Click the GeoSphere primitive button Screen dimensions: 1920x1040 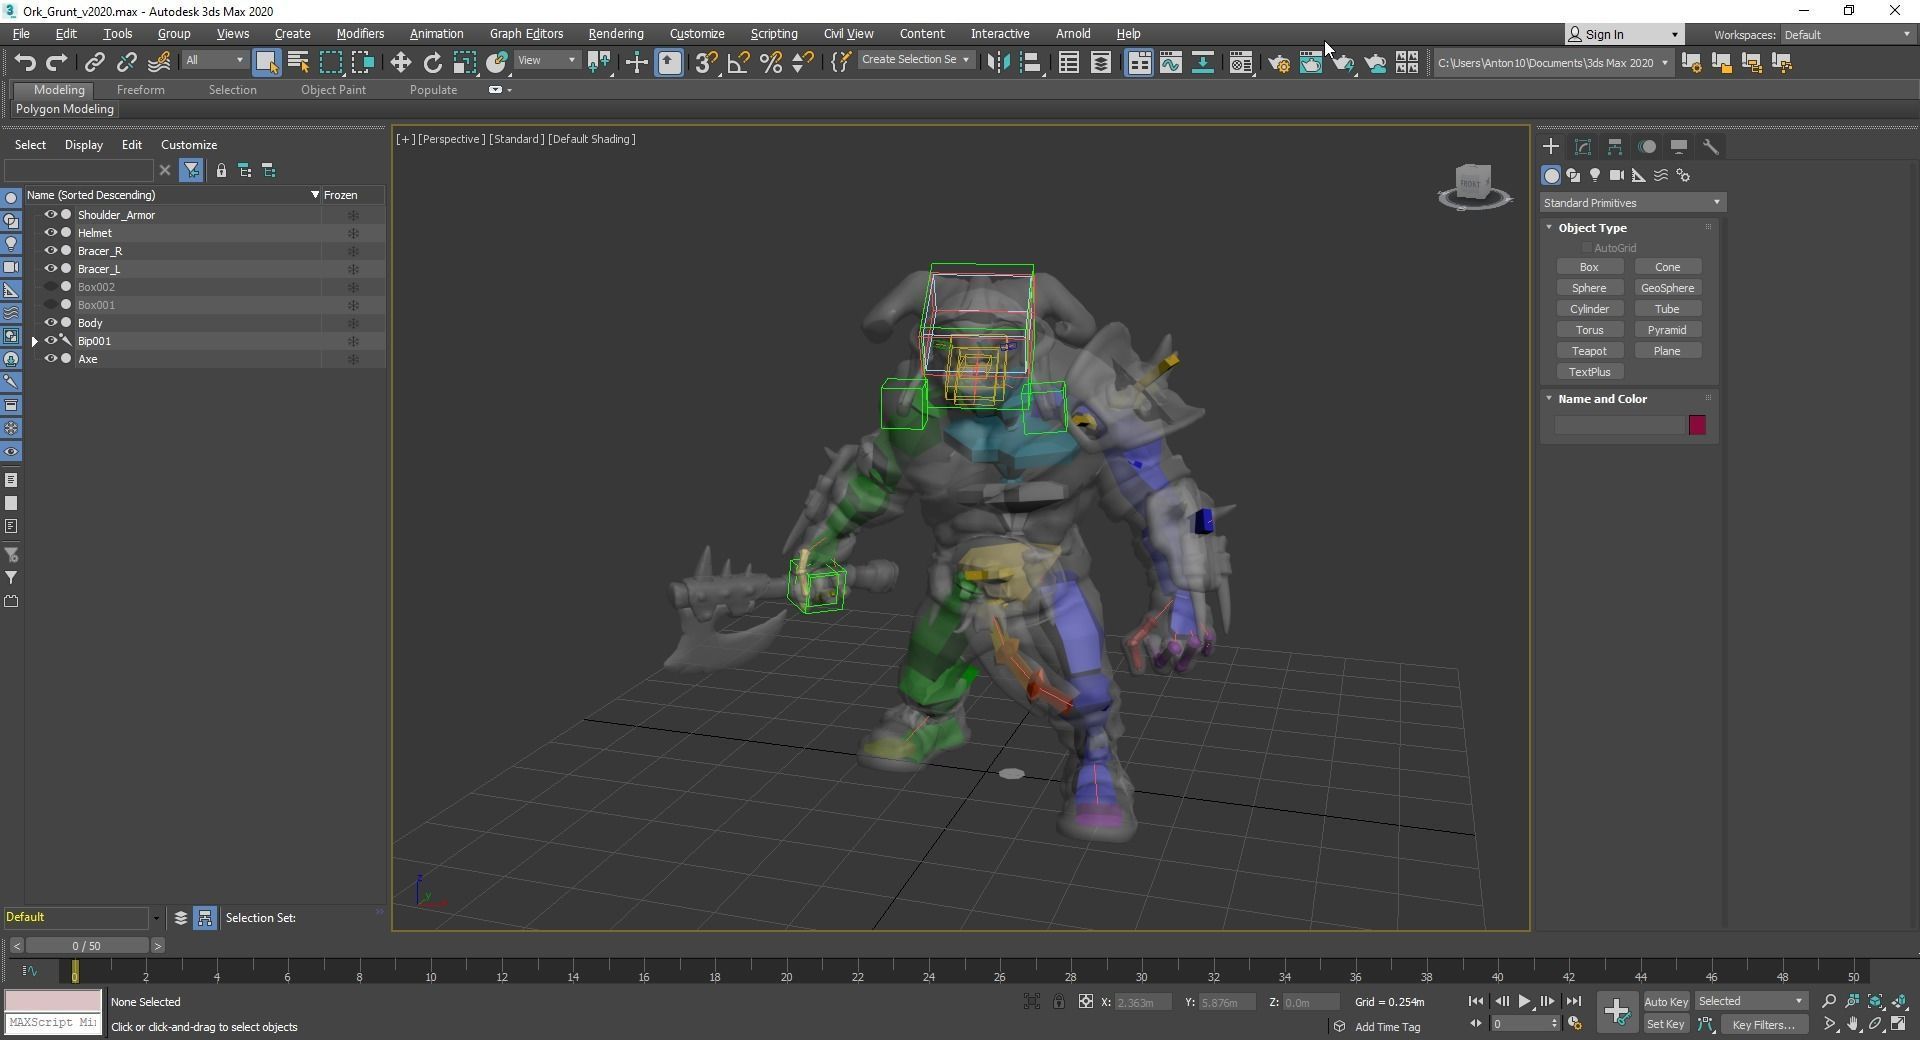(x=1667, y=288)
